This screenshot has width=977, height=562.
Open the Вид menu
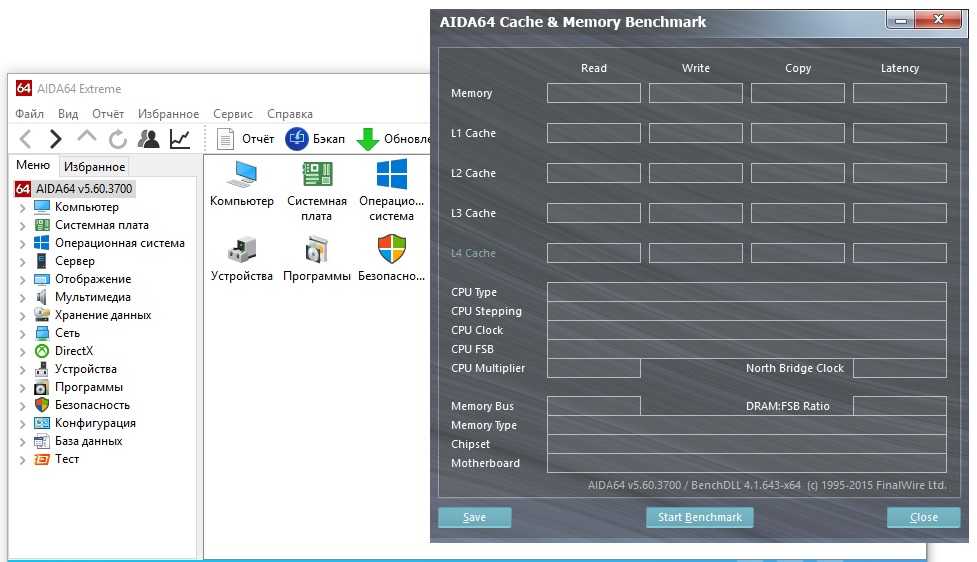click(x=68, y=113)
